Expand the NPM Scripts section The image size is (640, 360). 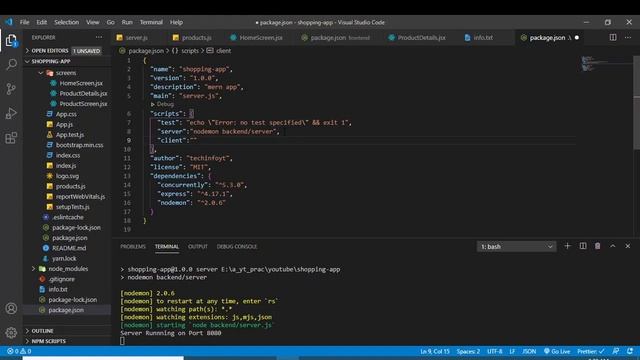click(x=67, y=341)
